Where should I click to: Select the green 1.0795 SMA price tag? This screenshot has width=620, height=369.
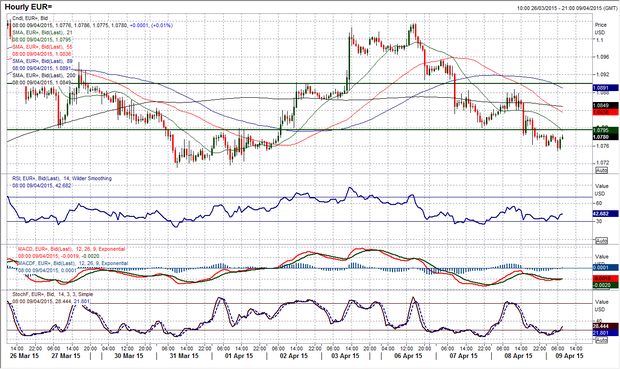(x=606, y=130)
